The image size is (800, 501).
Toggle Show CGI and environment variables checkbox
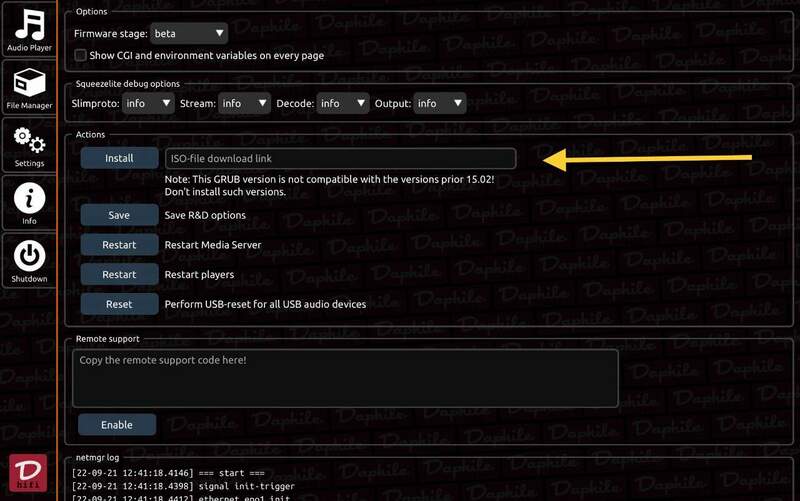pyautogui.click(x=80, y=55)
